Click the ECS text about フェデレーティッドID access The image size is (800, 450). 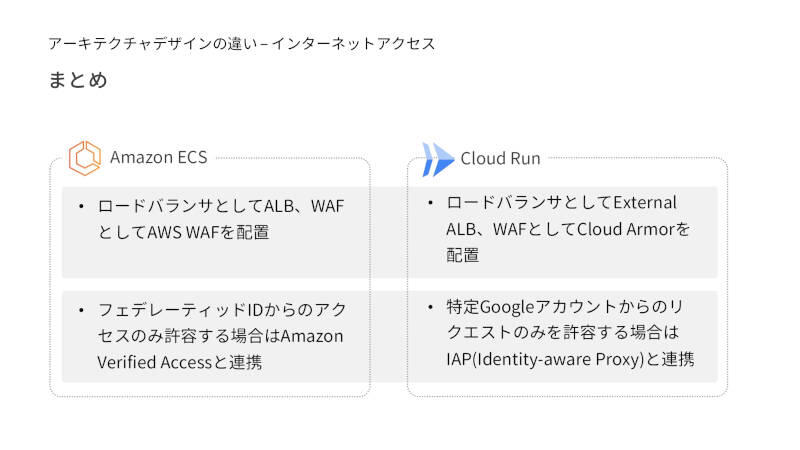click(x=220, y=335)
